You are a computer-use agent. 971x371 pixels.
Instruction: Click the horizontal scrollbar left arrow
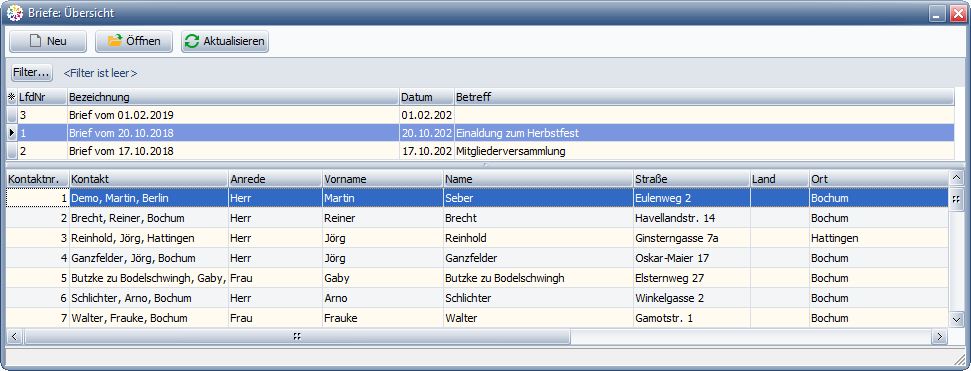coord(15,336)
